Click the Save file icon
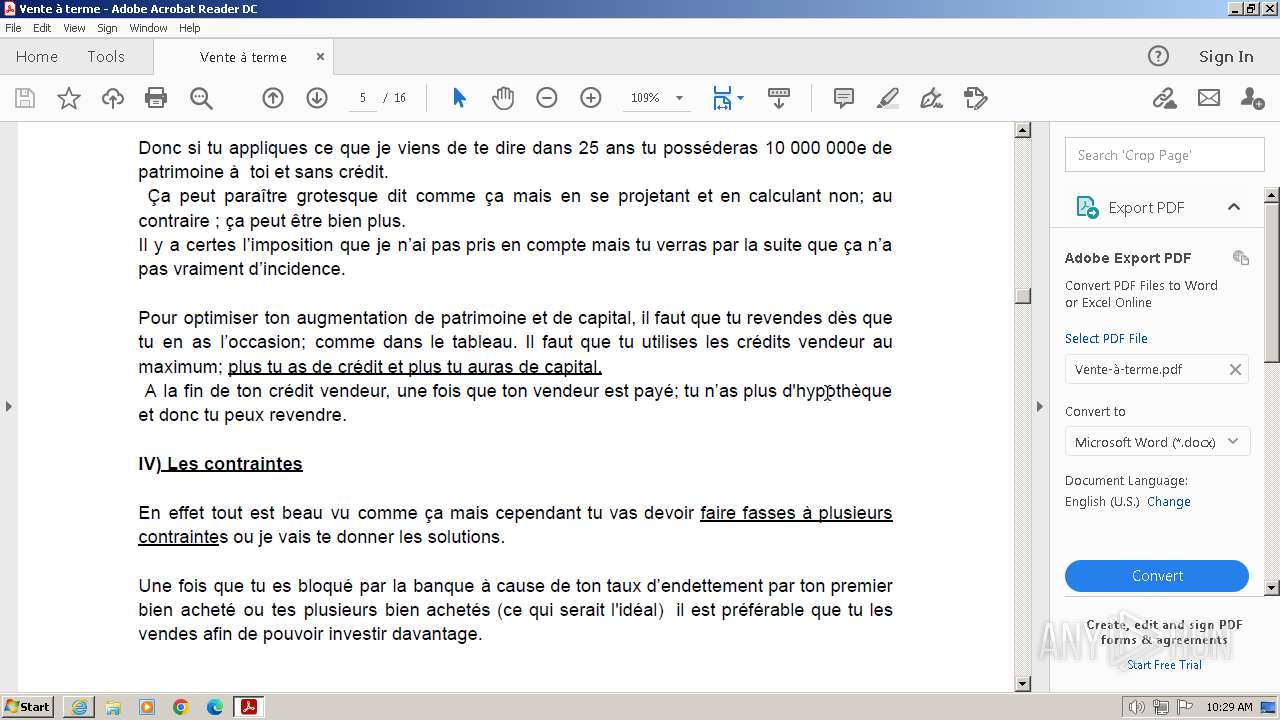The image size is (1280, 720). pyautogui.click(x=25, y=98)
